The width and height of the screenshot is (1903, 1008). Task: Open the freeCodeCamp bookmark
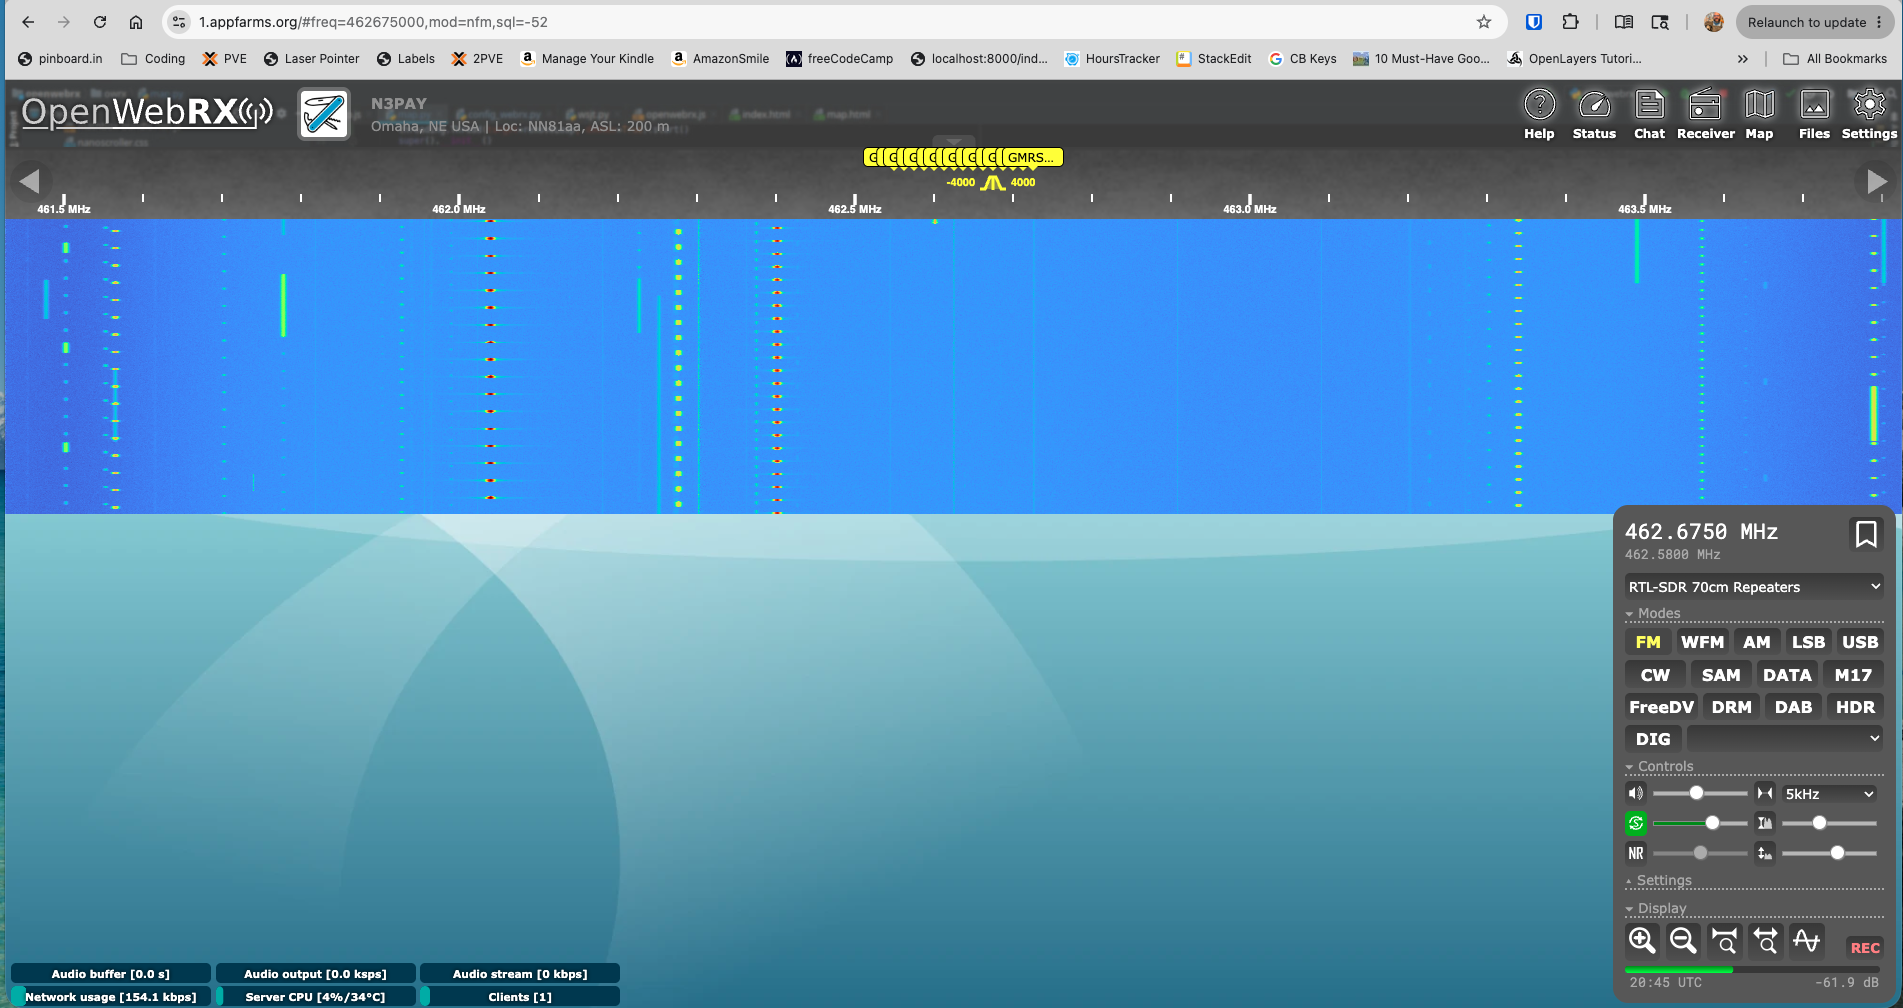click(839, 59)
